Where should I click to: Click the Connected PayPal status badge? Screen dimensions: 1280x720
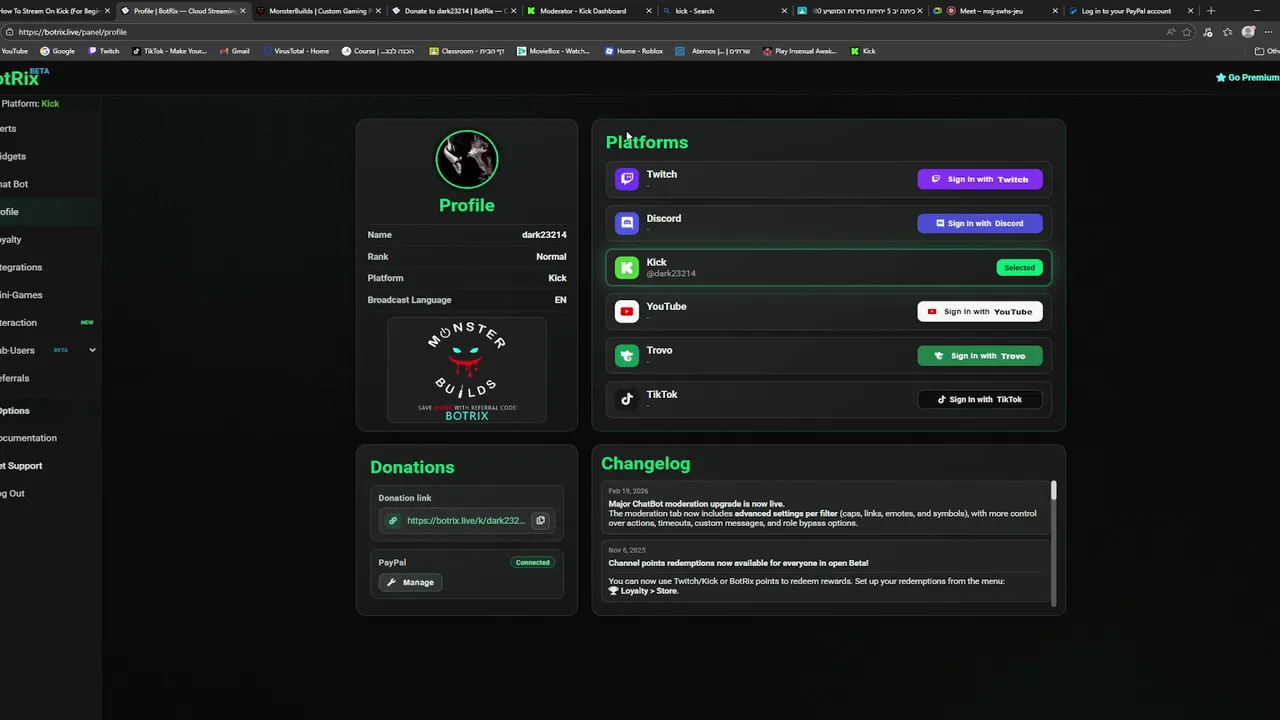(x=533, y=562)
